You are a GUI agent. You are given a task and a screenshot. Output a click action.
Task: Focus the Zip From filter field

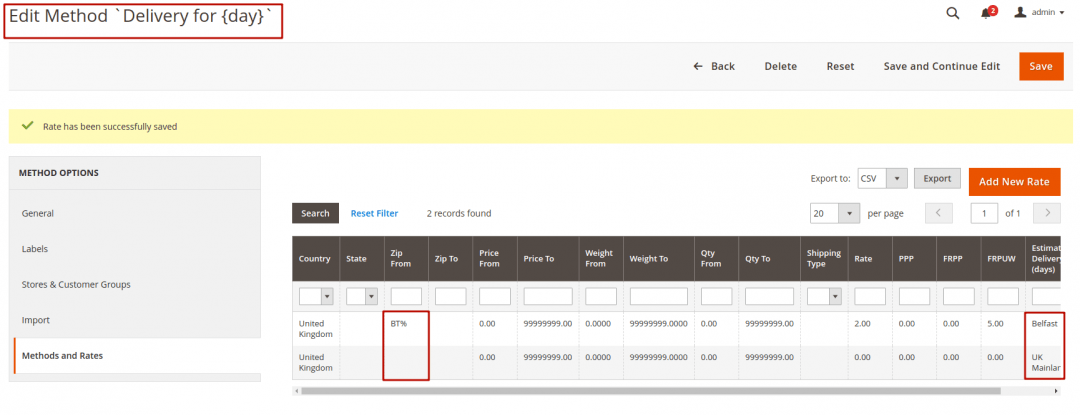tap(406, 297)
